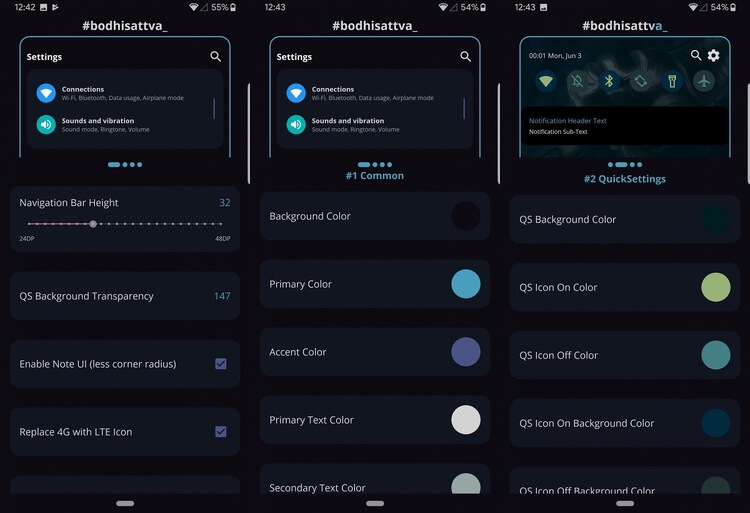Screen dimensions: 750x513
Task: Tap the #2 QuickSettings section heading
Action: pyautogui.click(x=625, y=179)
